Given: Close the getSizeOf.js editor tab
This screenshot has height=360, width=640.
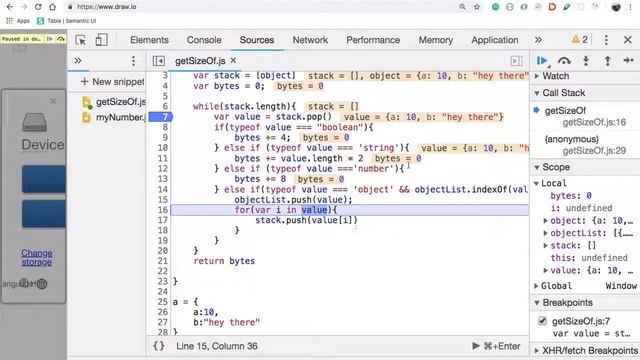Looking at the screenshot, I should 233,60.
